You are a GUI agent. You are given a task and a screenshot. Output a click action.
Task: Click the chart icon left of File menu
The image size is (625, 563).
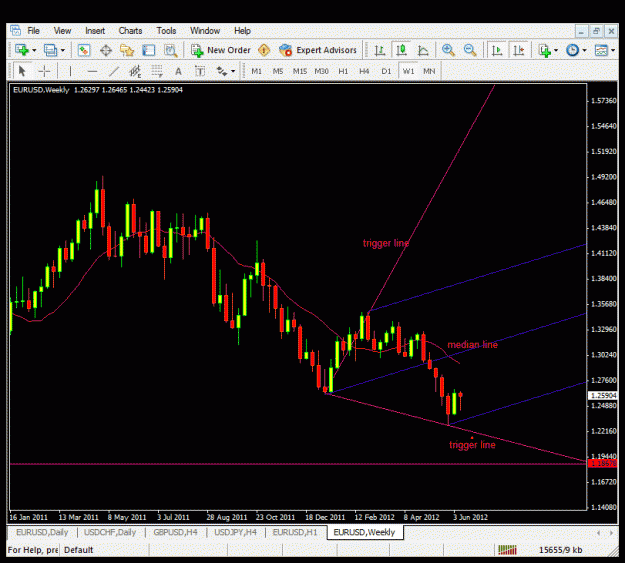pos(15,30)
